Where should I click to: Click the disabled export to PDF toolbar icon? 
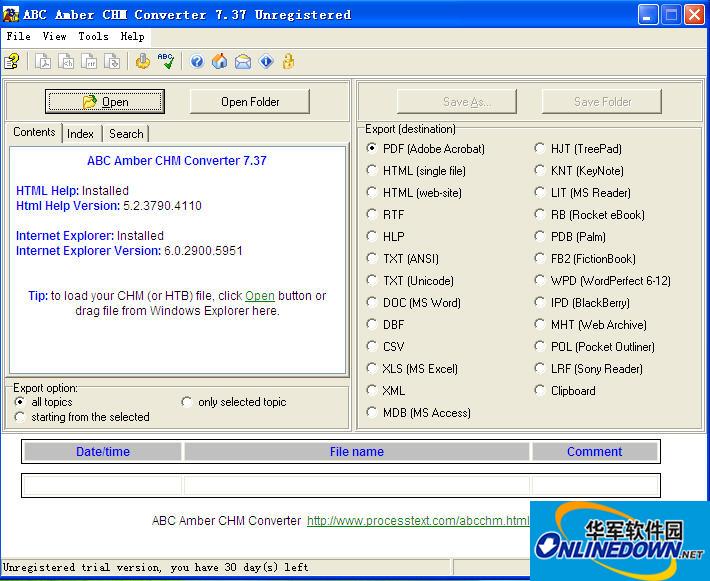coord(43,61)
